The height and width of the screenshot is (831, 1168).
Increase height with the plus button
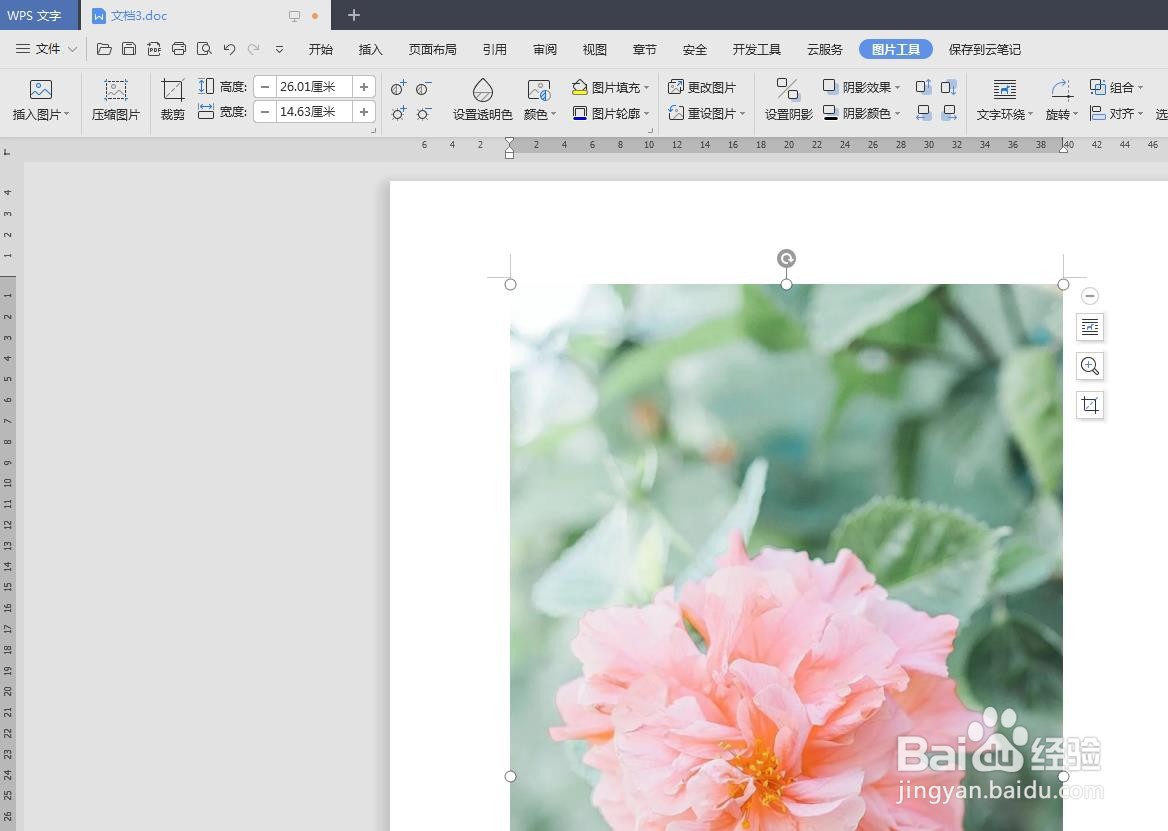tap(364, 87)
